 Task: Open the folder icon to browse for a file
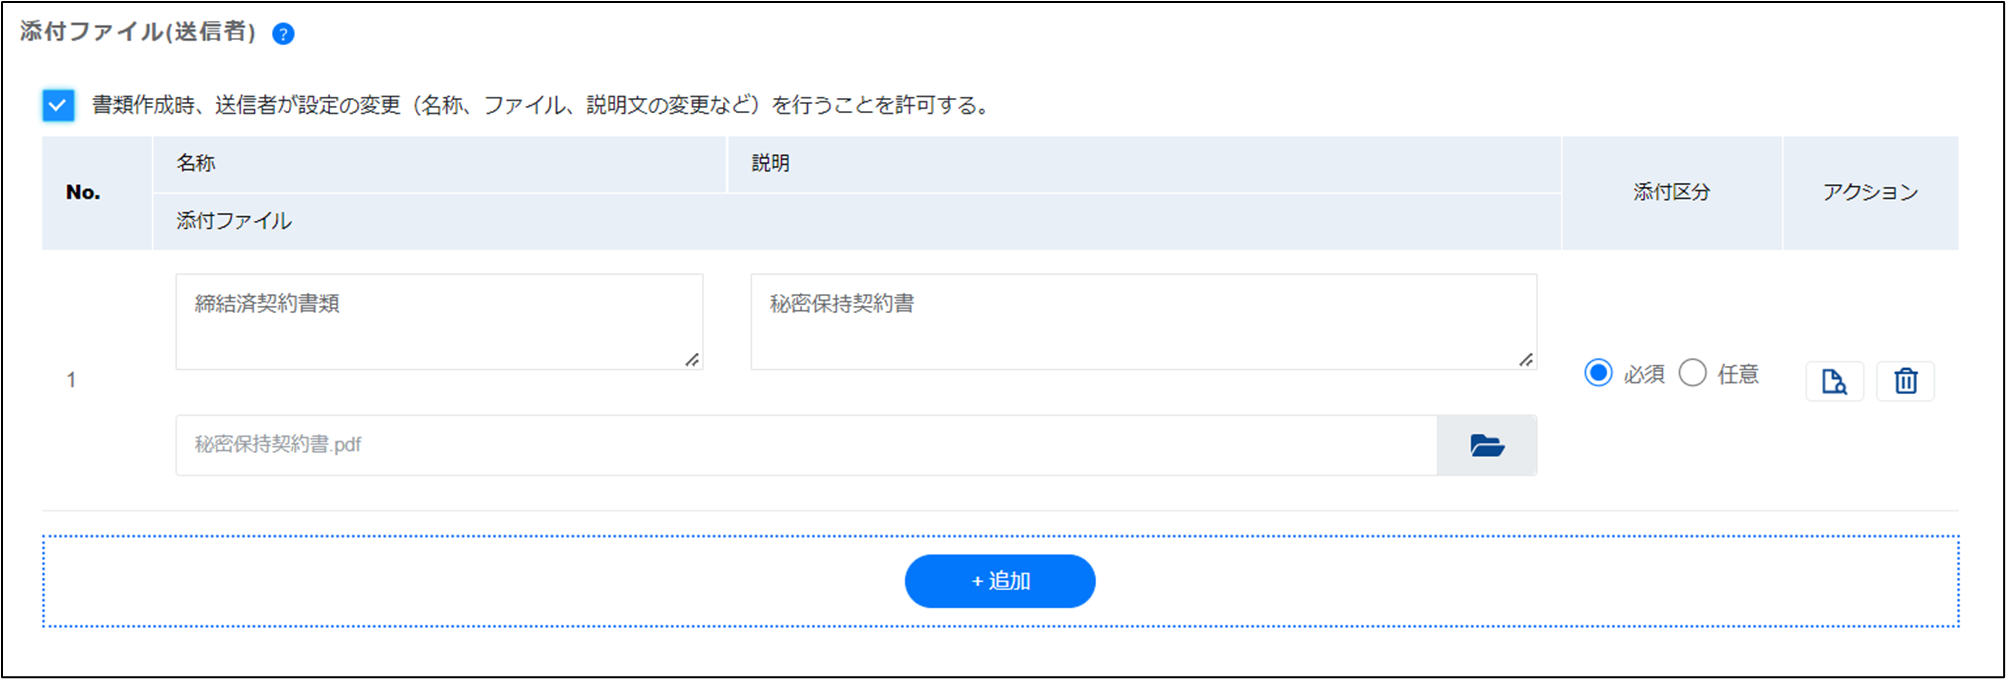tap(1487, 445)
